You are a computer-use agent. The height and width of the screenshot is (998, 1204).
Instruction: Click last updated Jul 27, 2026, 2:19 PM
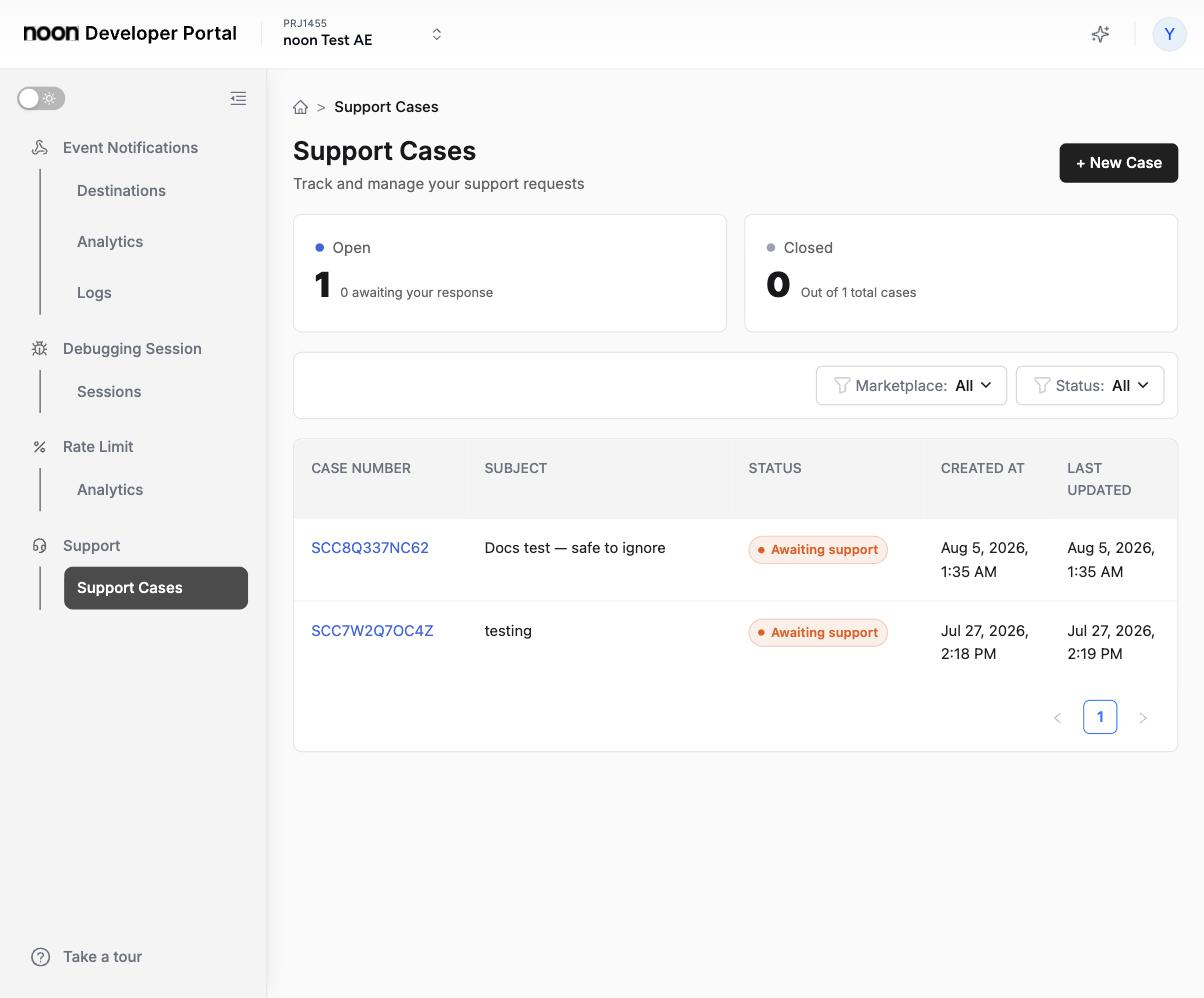1111,642
